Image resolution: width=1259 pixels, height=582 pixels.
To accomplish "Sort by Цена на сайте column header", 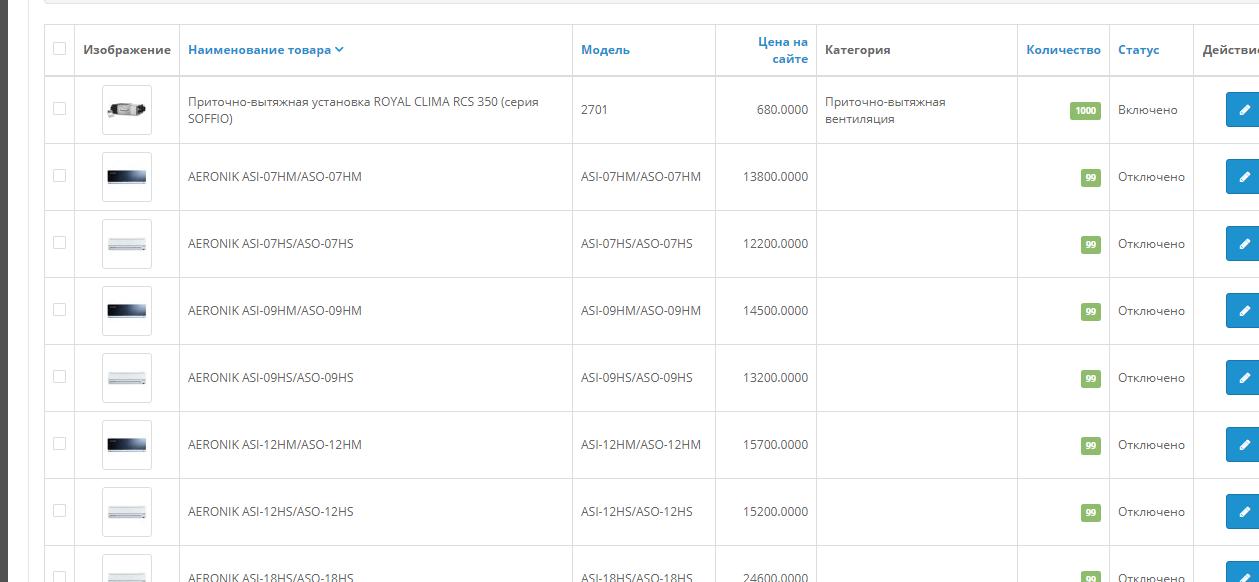I will click(x=783, y=50).
